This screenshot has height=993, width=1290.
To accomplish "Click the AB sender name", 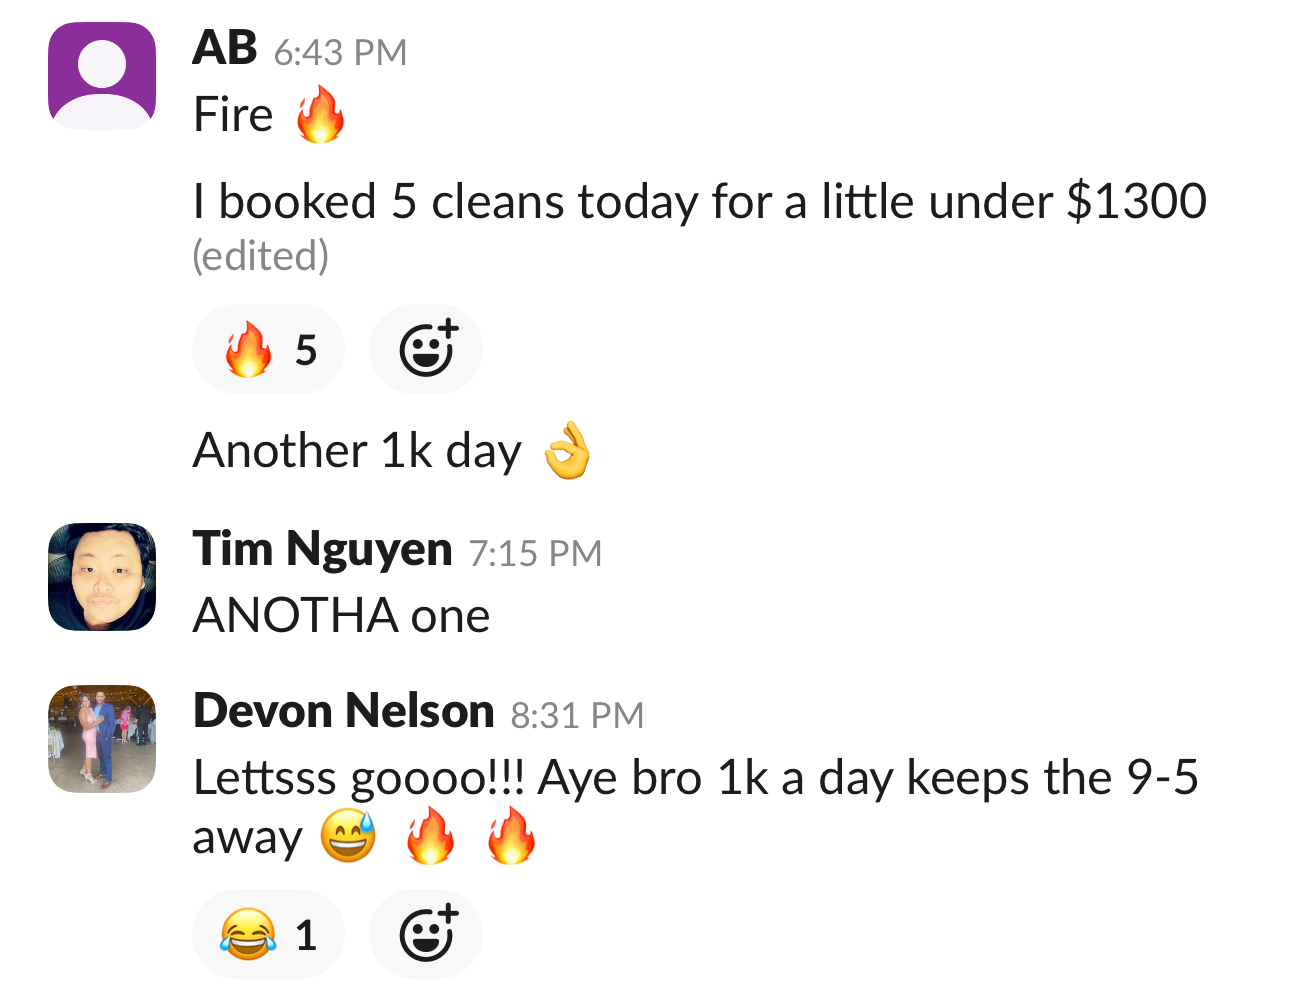I will pyautogui.click(x=225, y=47).
